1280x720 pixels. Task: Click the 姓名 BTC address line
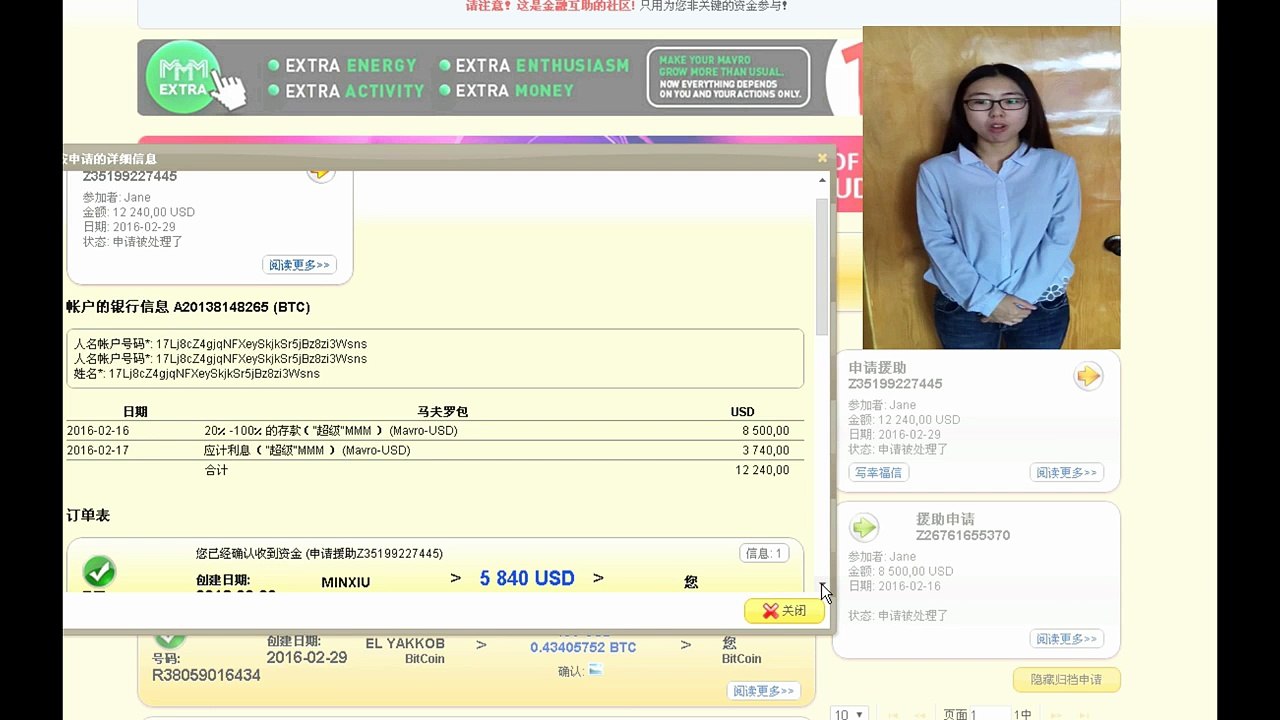(x=197, y=374)
